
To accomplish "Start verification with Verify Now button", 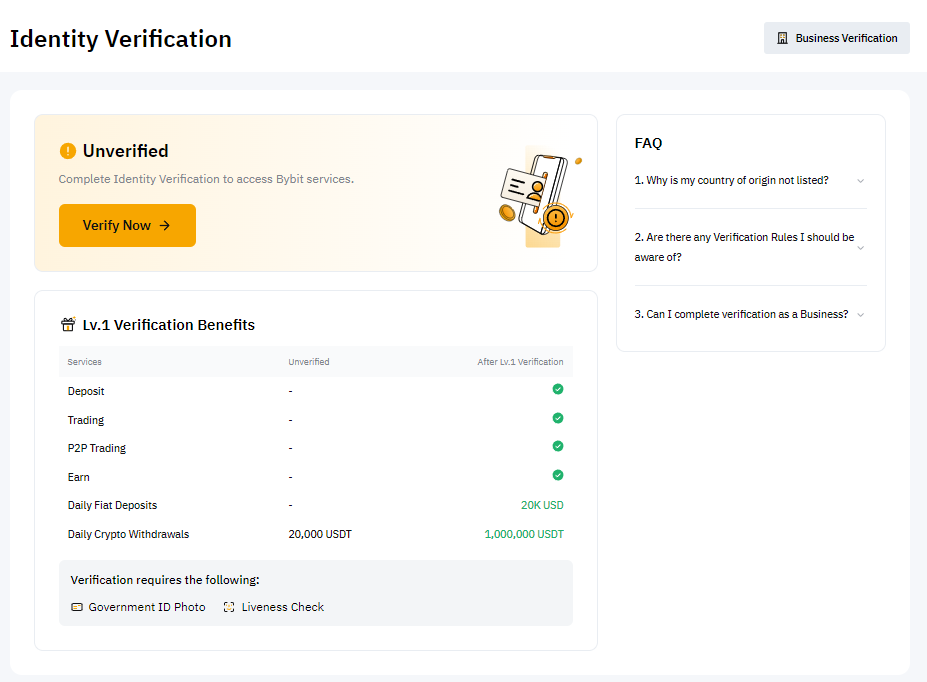I will click(x=127, y=226).
